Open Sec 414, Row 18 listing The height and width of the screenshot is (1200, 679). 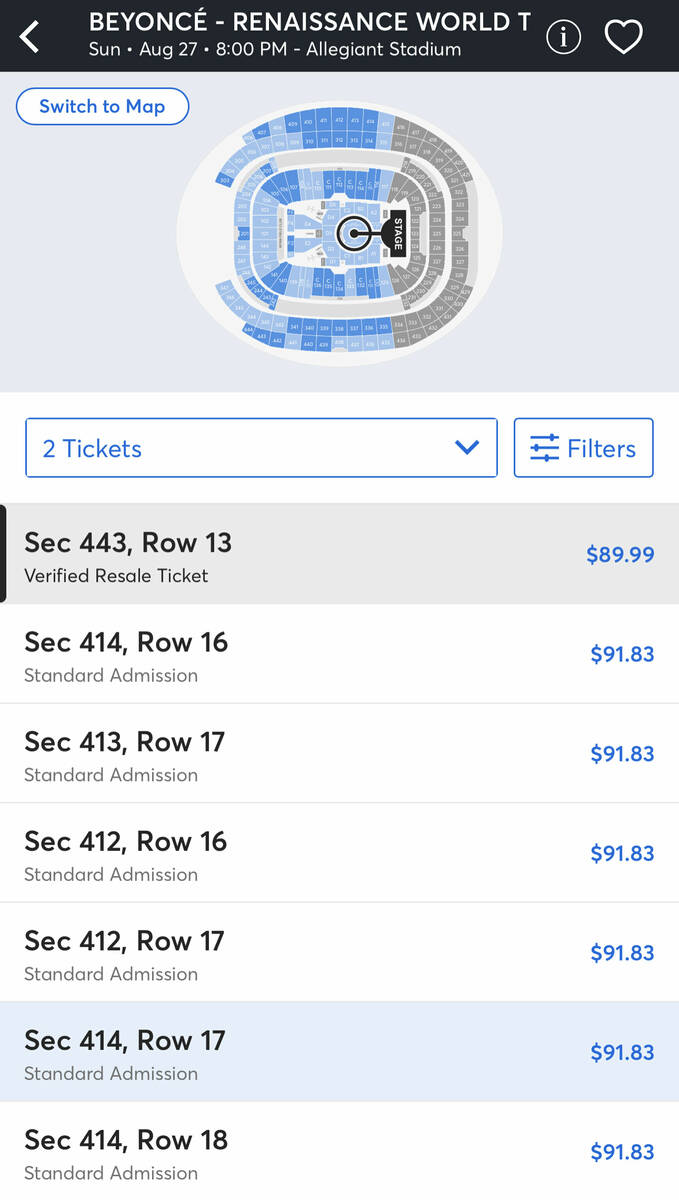[300, 1151]
